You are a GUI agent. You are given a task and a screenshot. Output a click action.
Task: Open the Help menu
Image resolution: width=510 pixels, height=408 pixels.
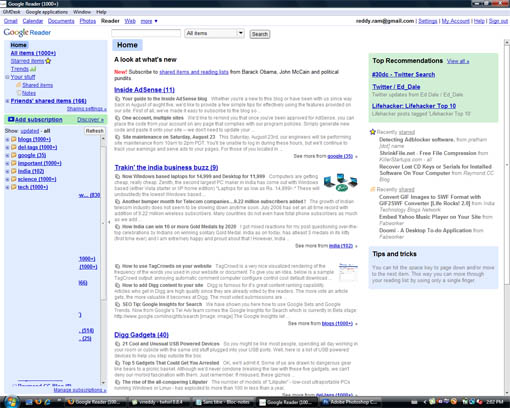tap(101, 12)
